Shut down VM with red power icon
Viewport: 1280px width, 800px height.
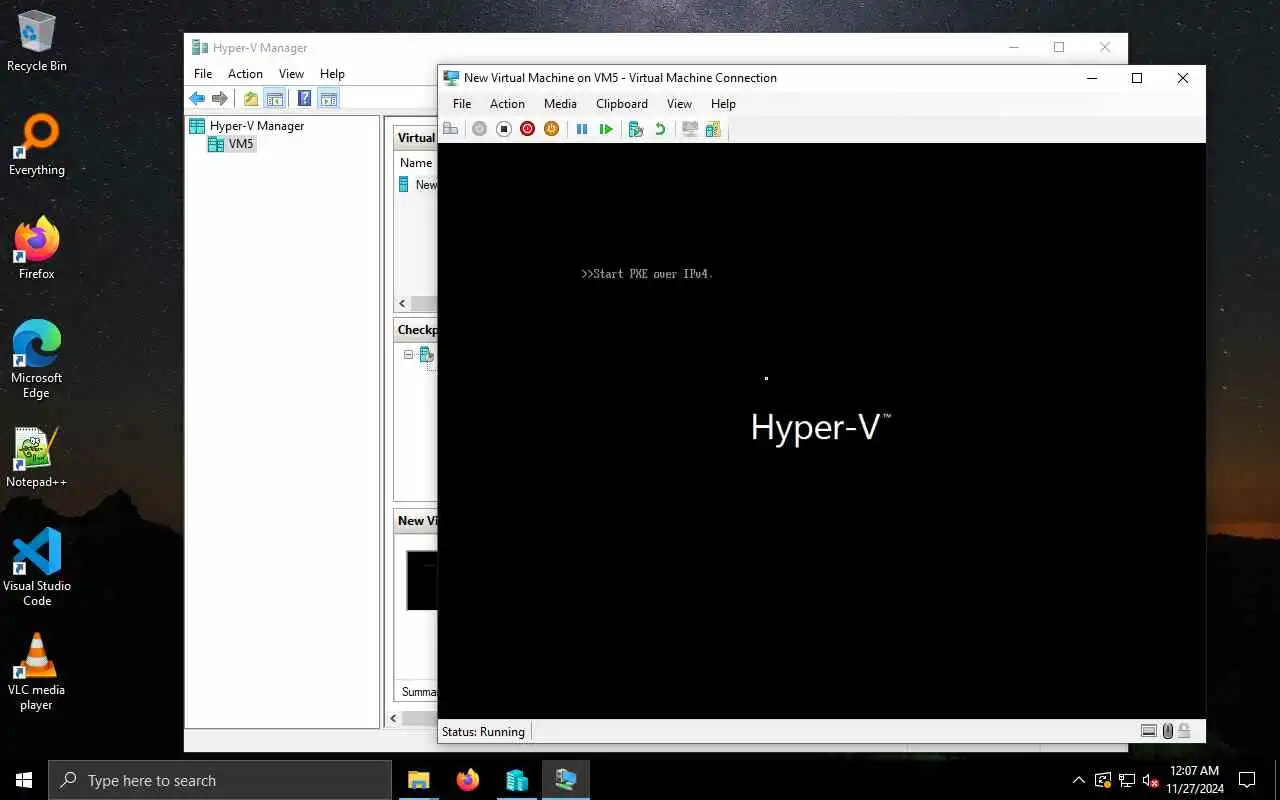tap(528, 129)
